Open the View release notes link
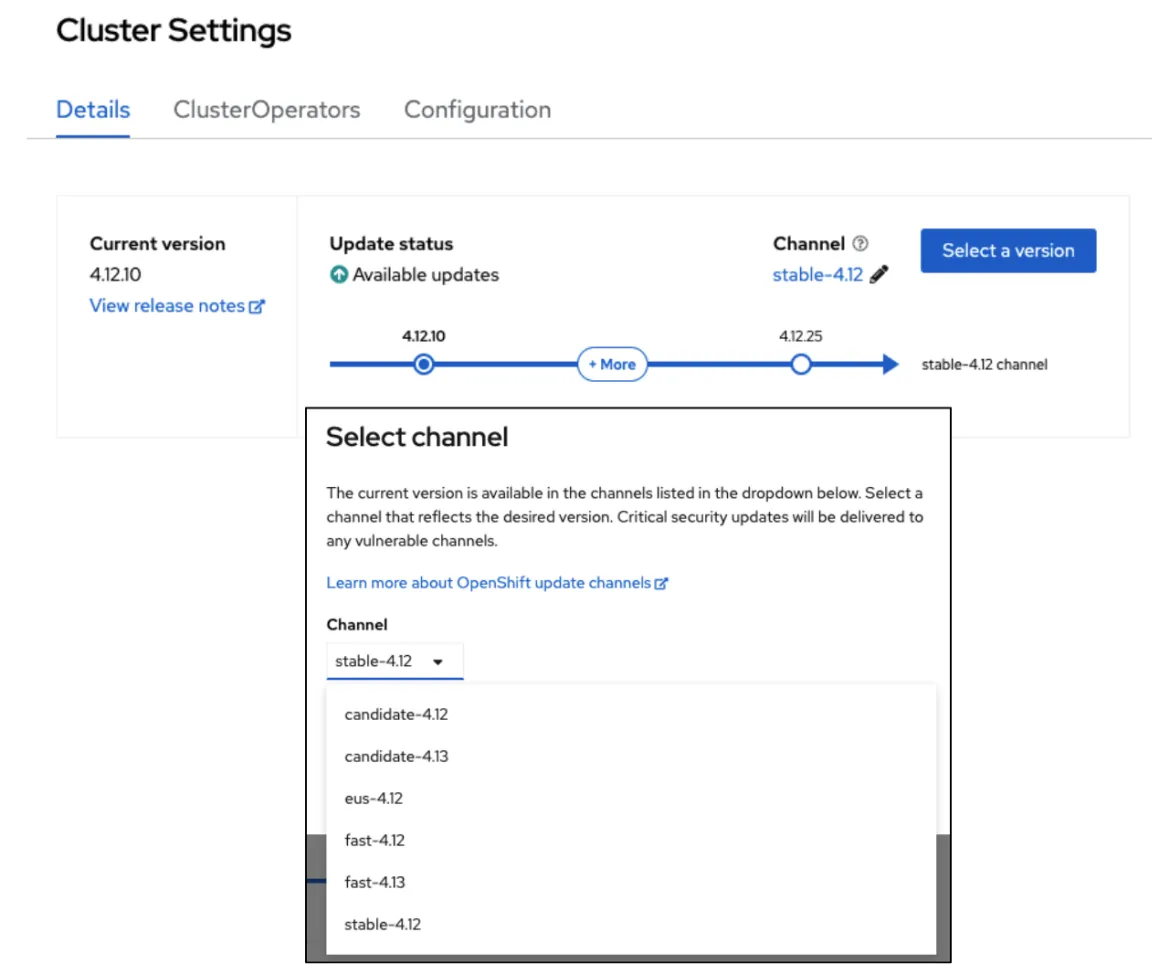Screen dimensions: 1170x974 (x=165, y=306)
